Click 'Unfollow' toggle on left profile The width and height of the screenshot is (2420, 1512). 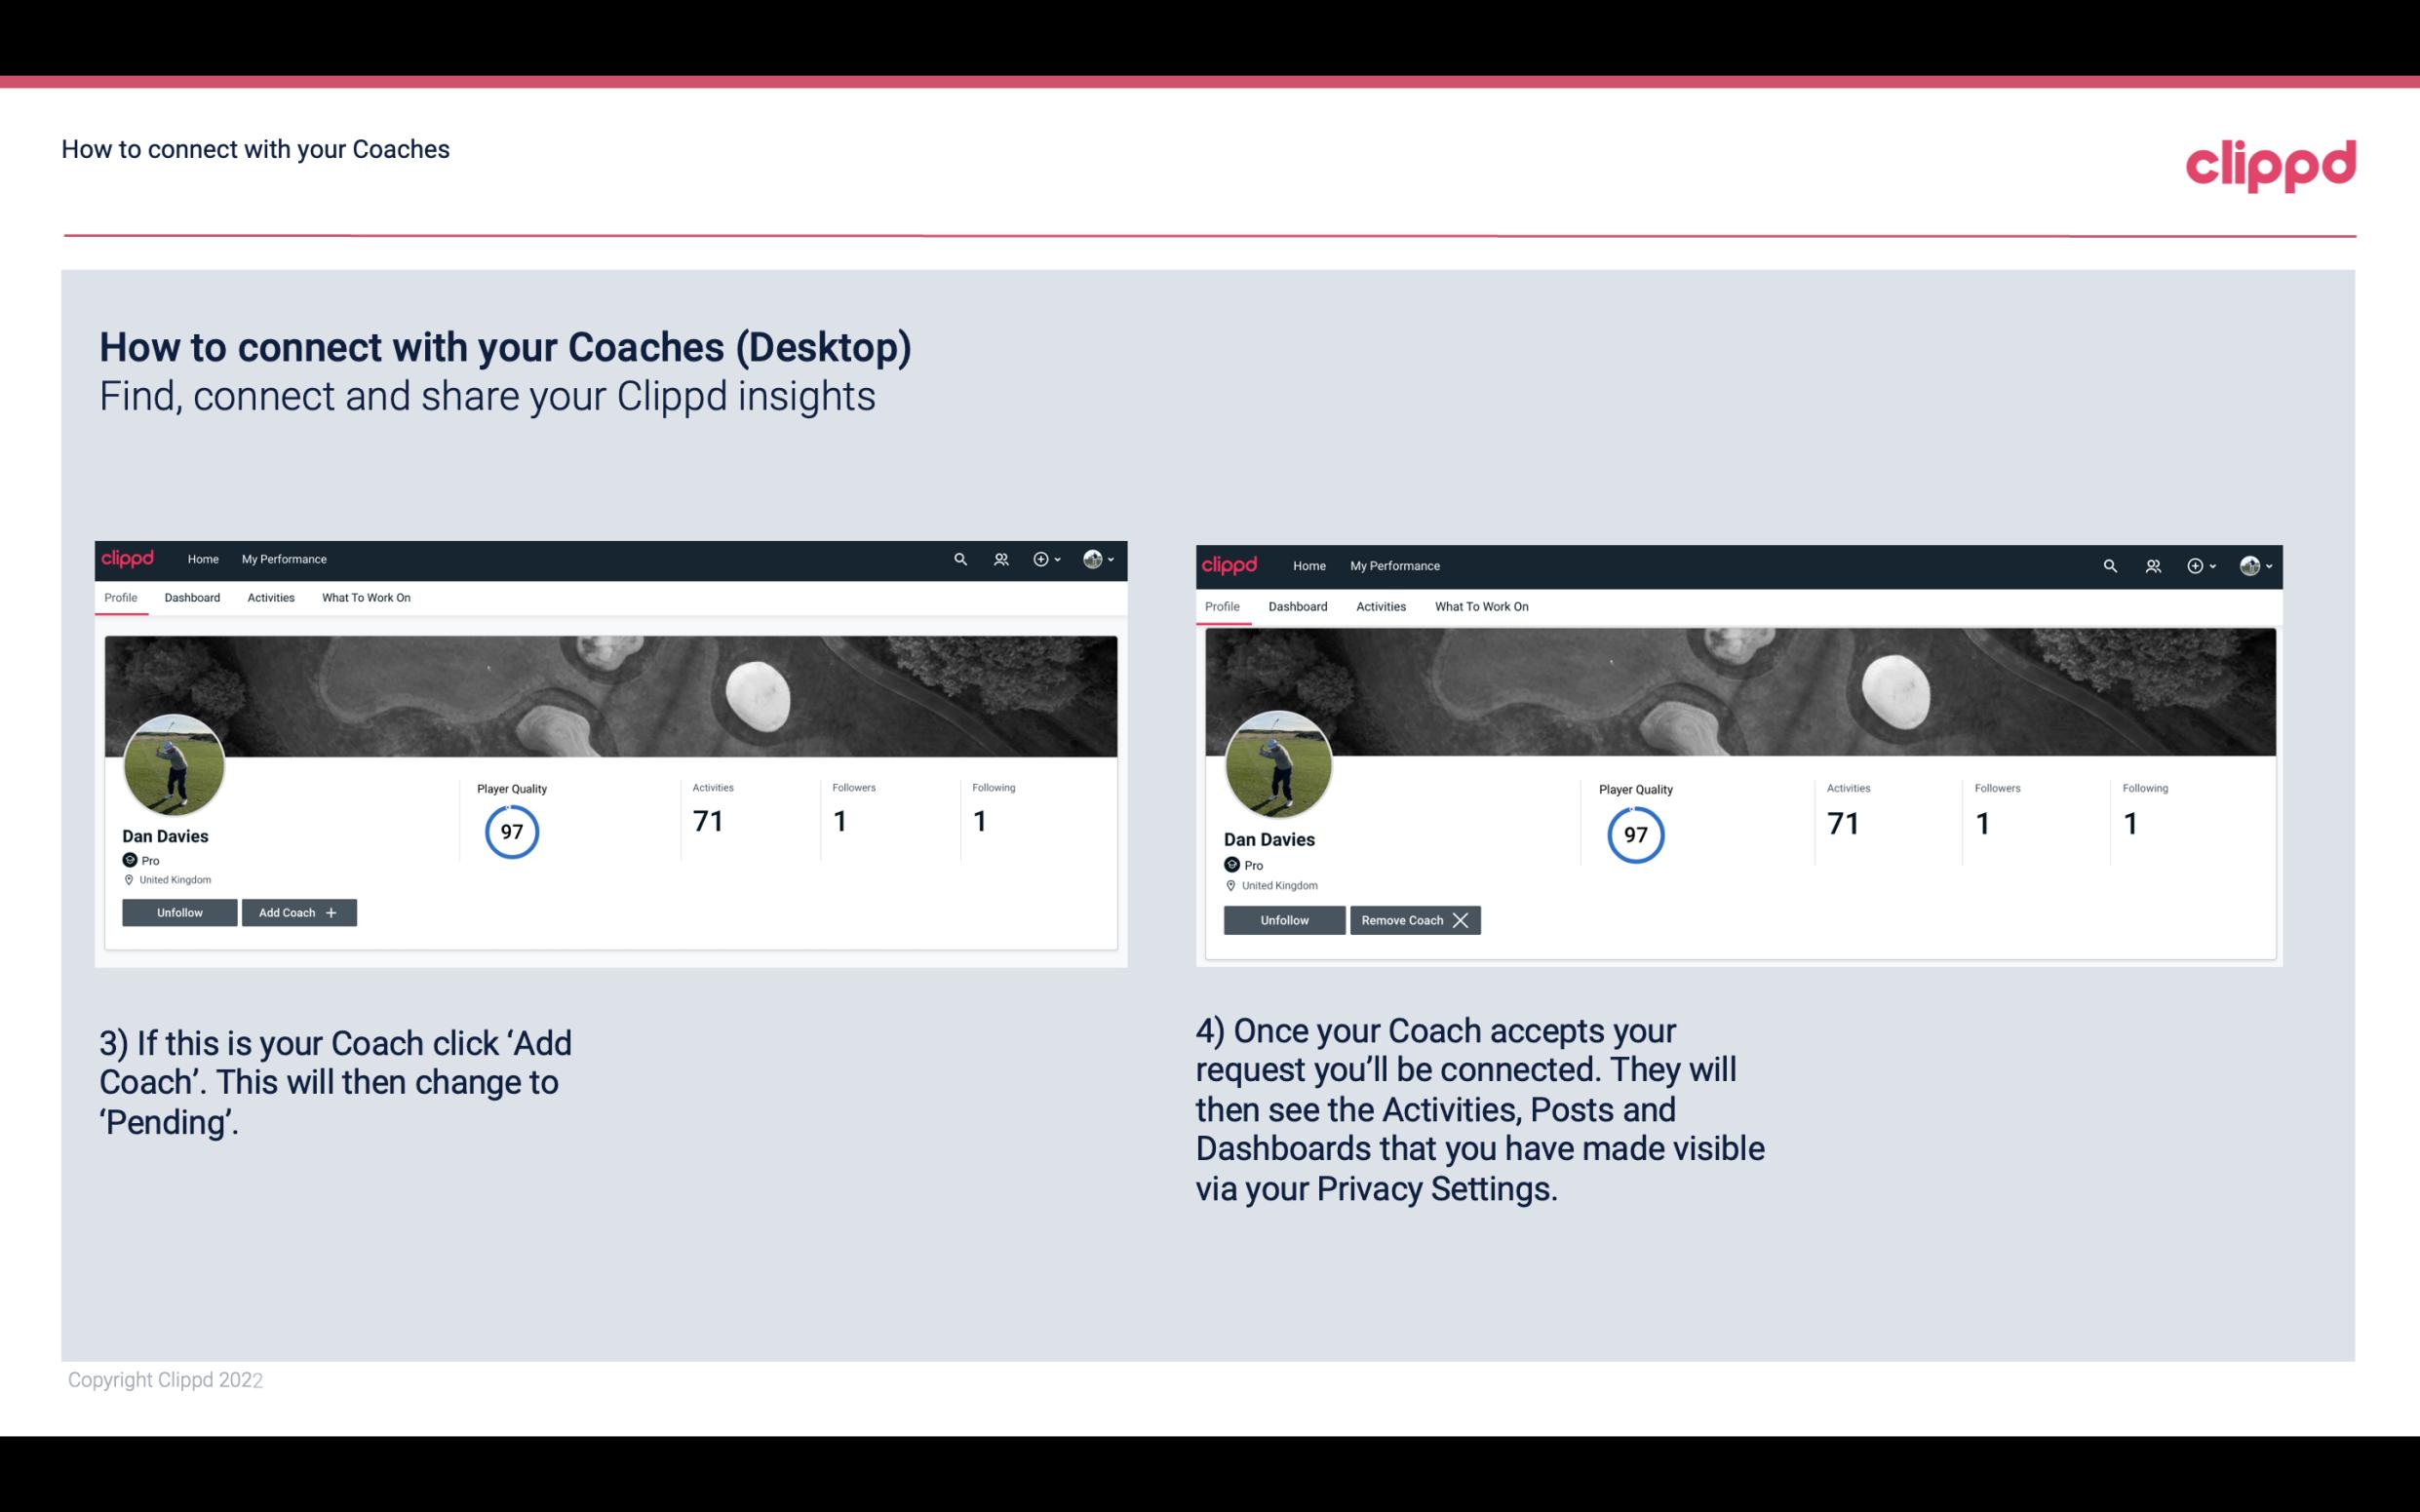[x=179, y=911]
